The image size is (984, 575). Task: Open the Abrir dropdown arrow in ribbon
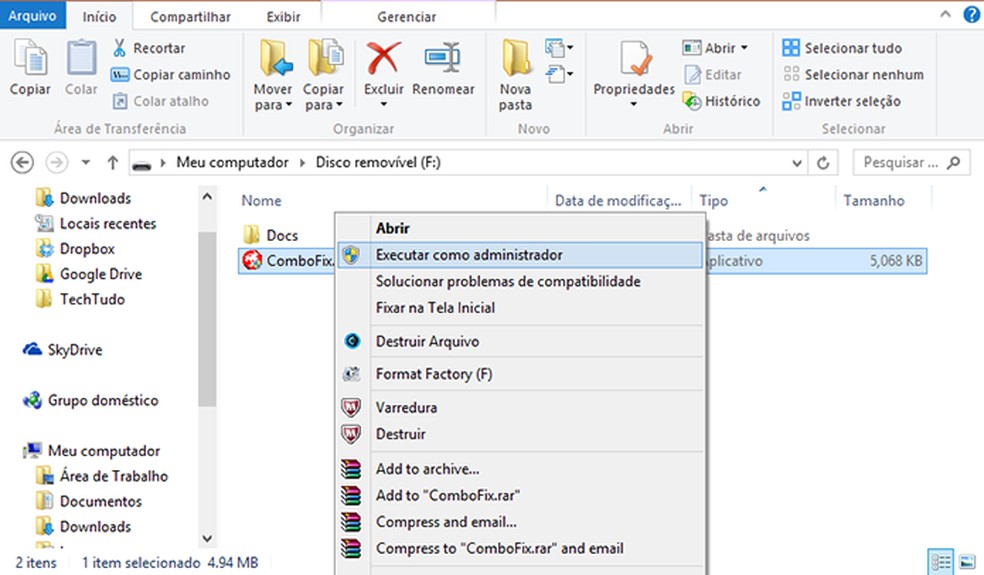tap(744, 48)
